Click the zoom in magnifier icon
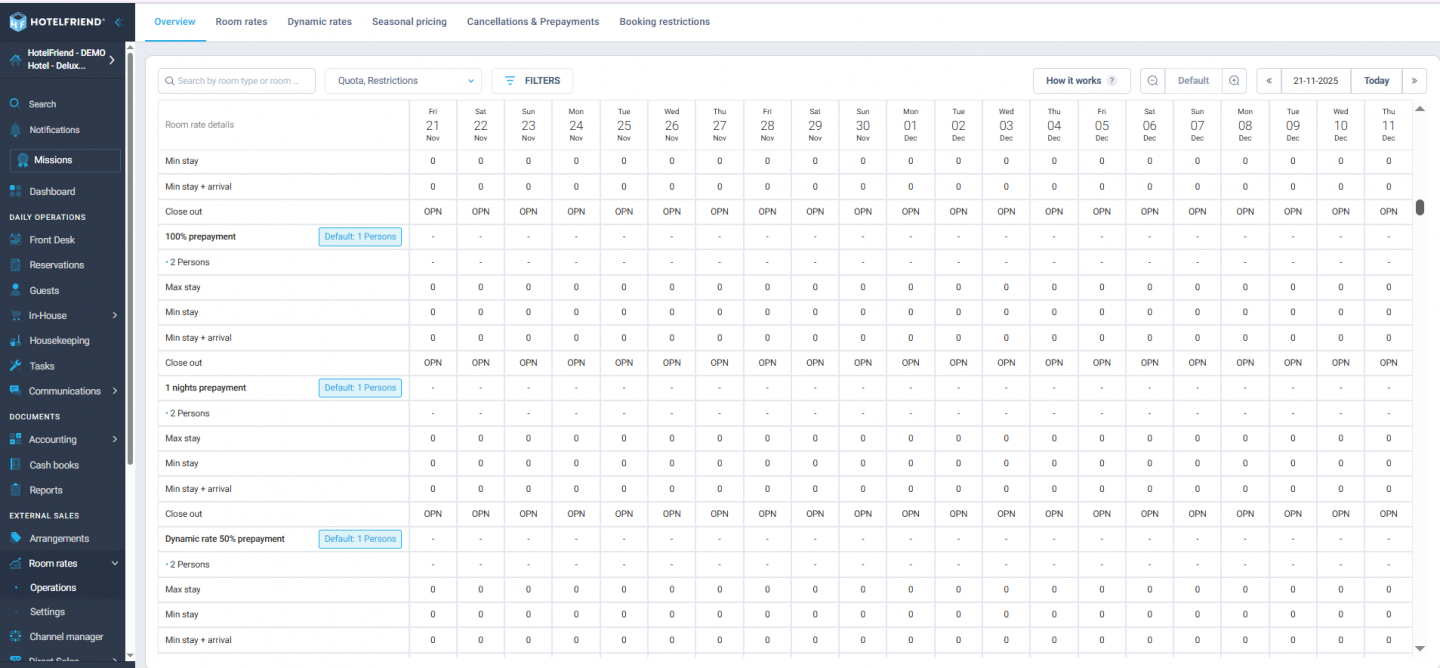 (x=1234, y=81)
